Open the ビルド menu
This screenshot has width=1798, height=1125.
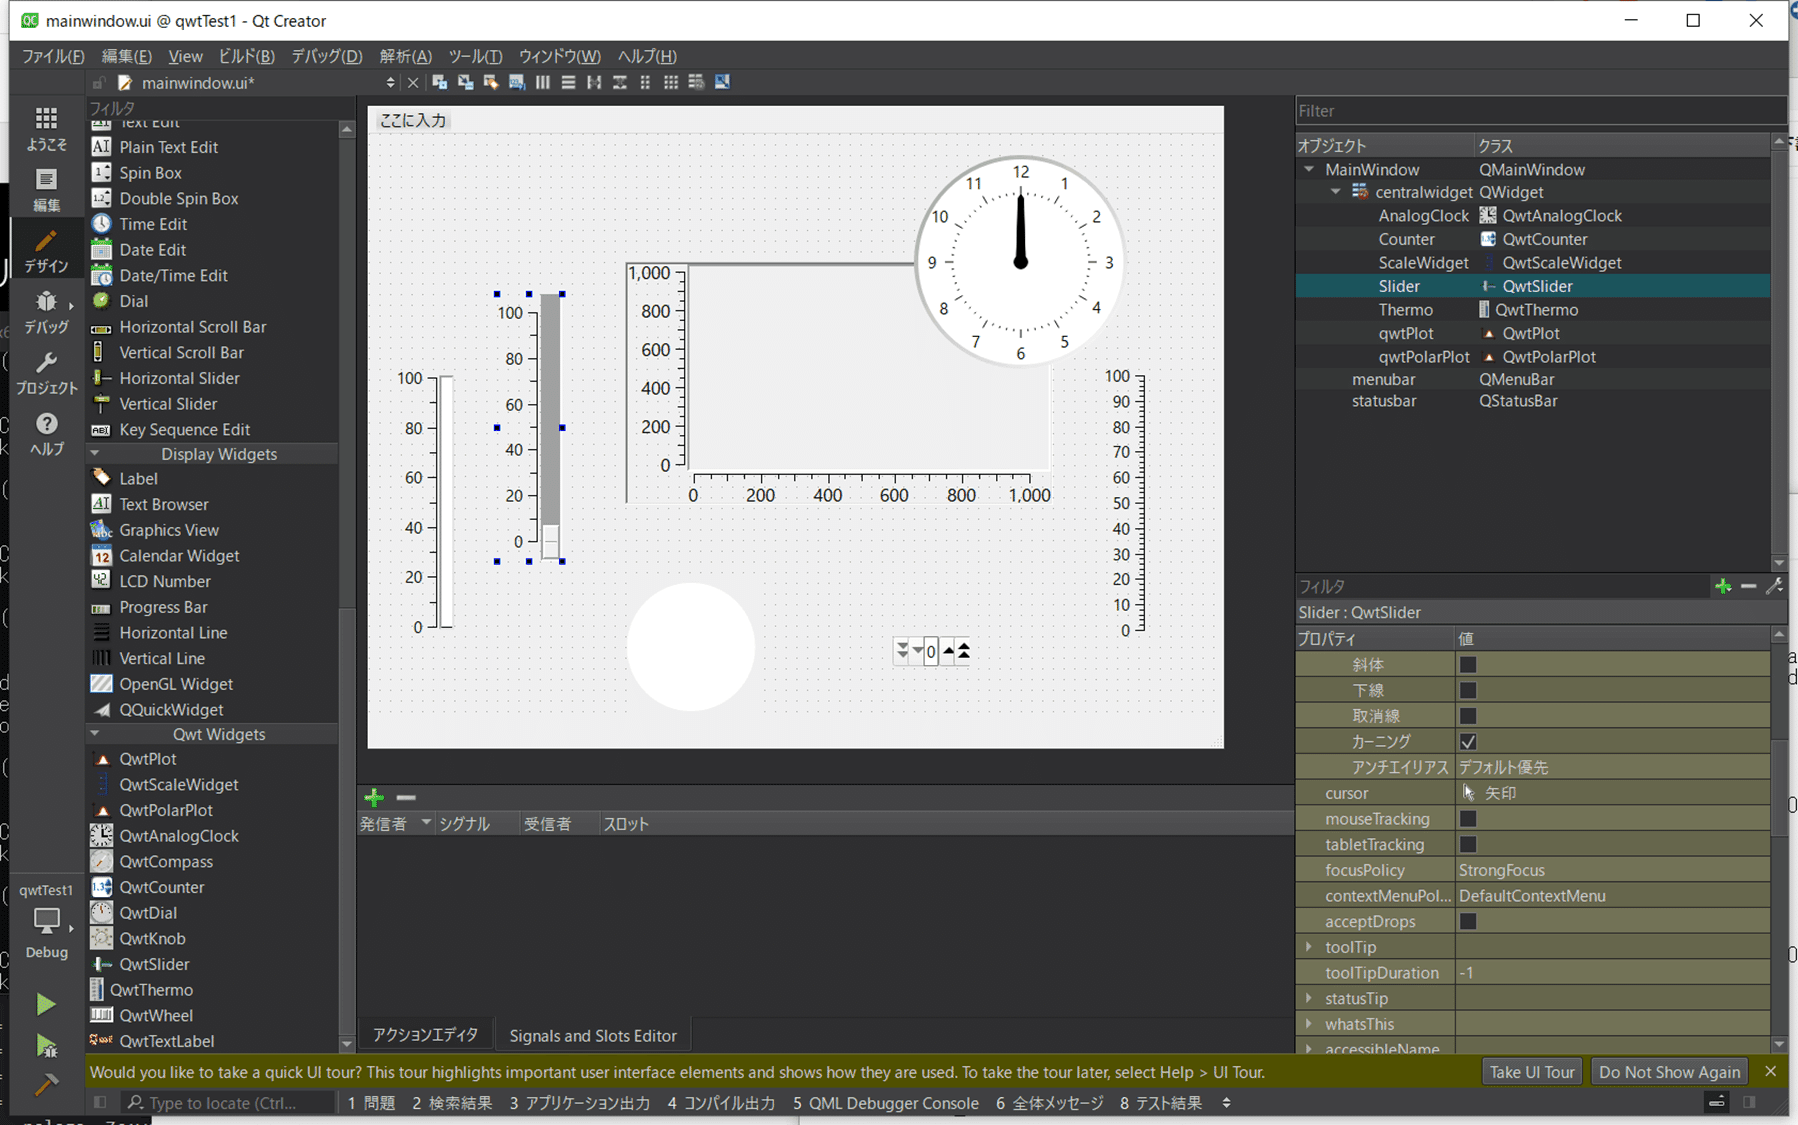click(x=246, y=56)
